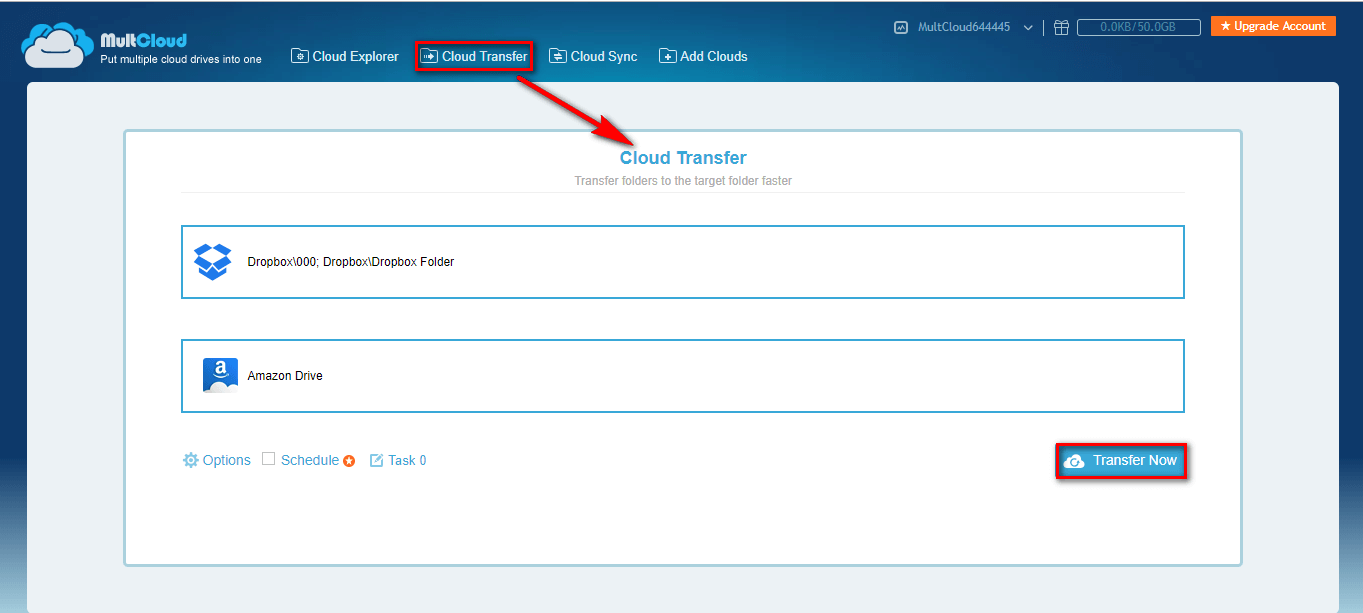Screen dimensions: 1363x613
Task: Open the Cloud Sync tab
Action: (x=593, y=56)
